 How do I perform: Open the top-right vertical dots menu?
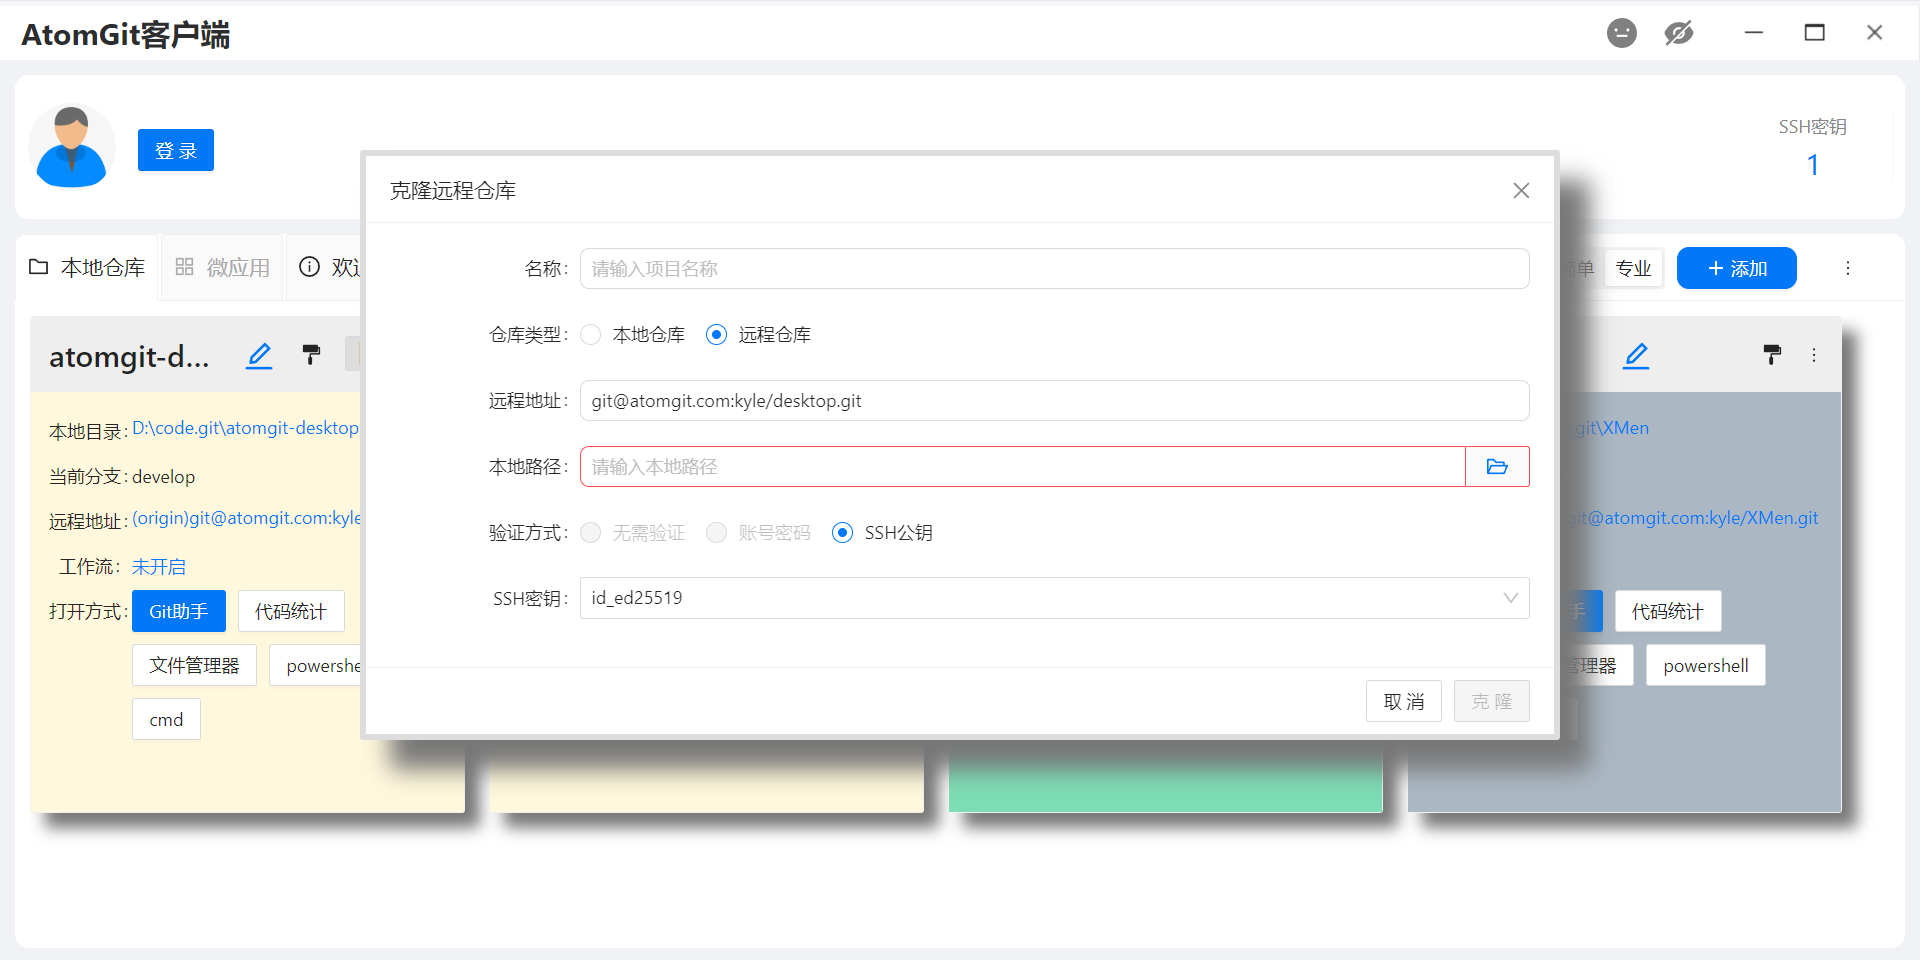(1848, 268)
